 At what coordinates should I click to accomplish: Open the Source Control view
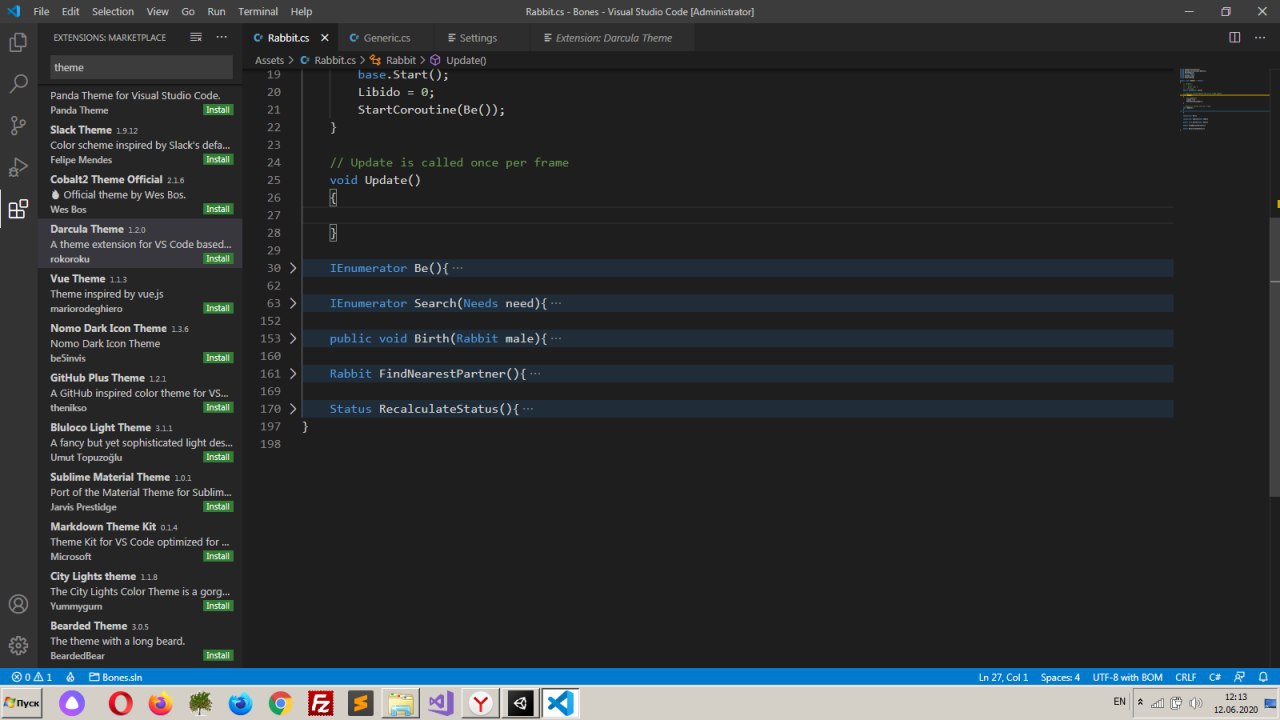click(18, 126)
